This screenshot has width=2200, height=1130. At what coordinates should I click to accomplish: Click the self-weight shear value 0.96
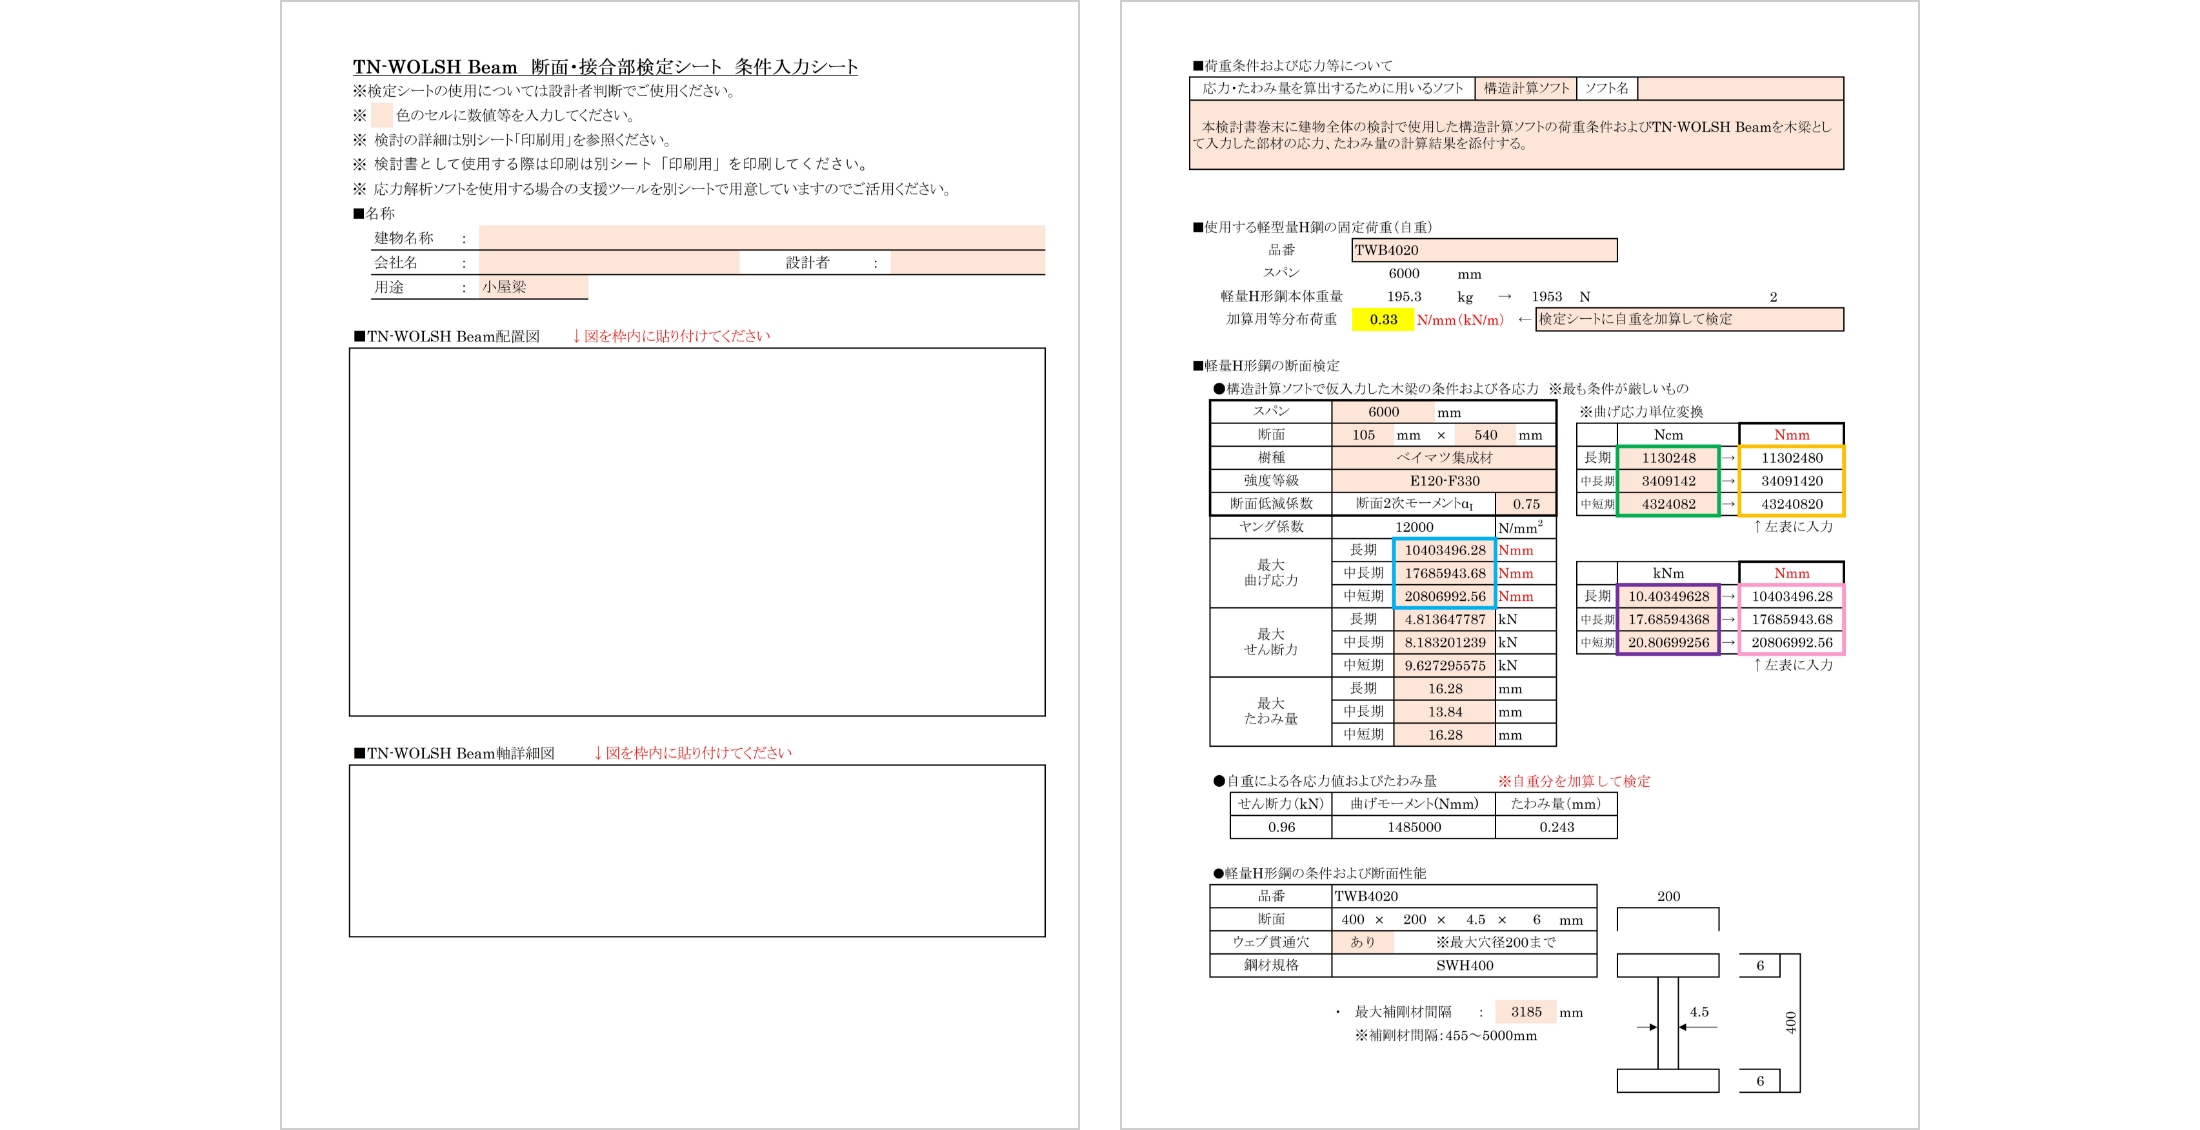pos(1281,827)
